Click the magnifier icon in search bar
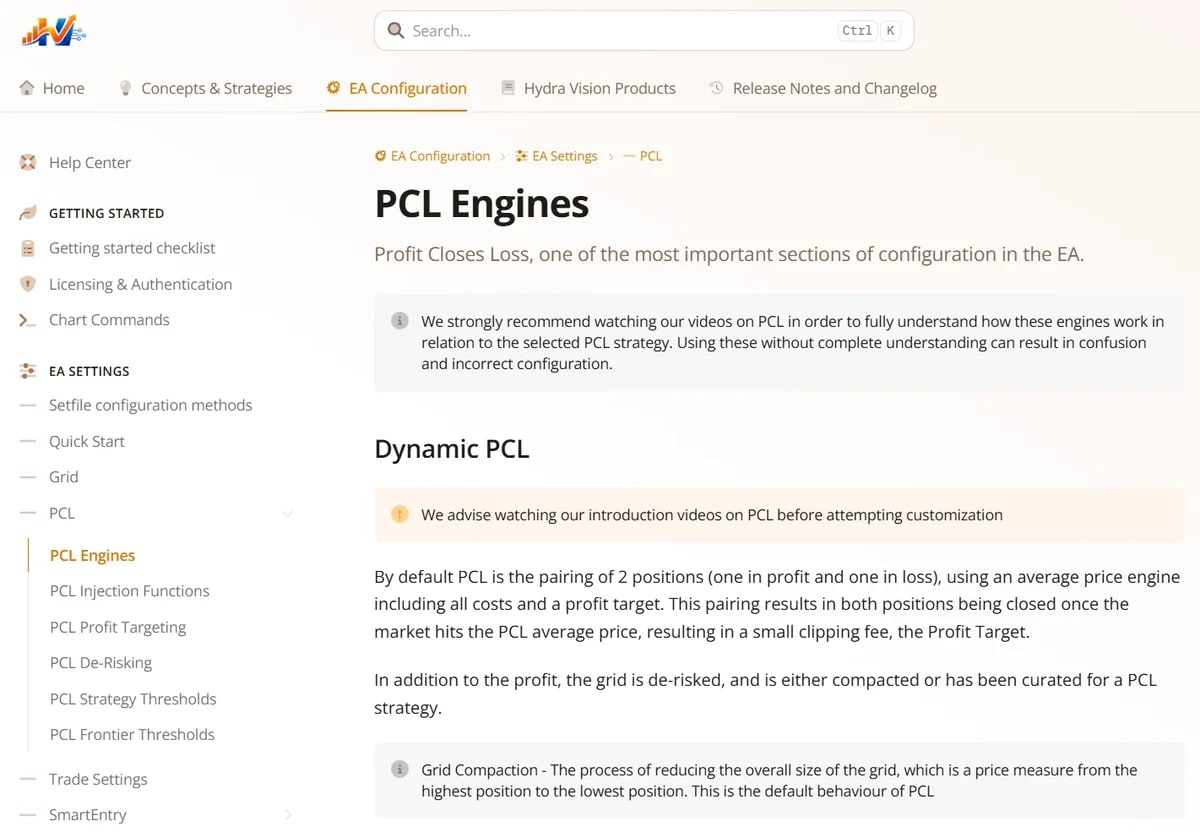This screenshot has height=832, width=1200. tap(396, 31)
